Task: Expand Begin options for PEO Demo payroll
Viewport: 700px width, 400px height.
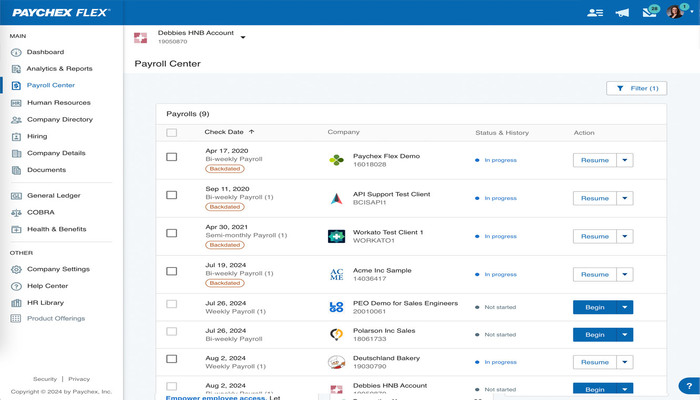Action: click(625, 308)
